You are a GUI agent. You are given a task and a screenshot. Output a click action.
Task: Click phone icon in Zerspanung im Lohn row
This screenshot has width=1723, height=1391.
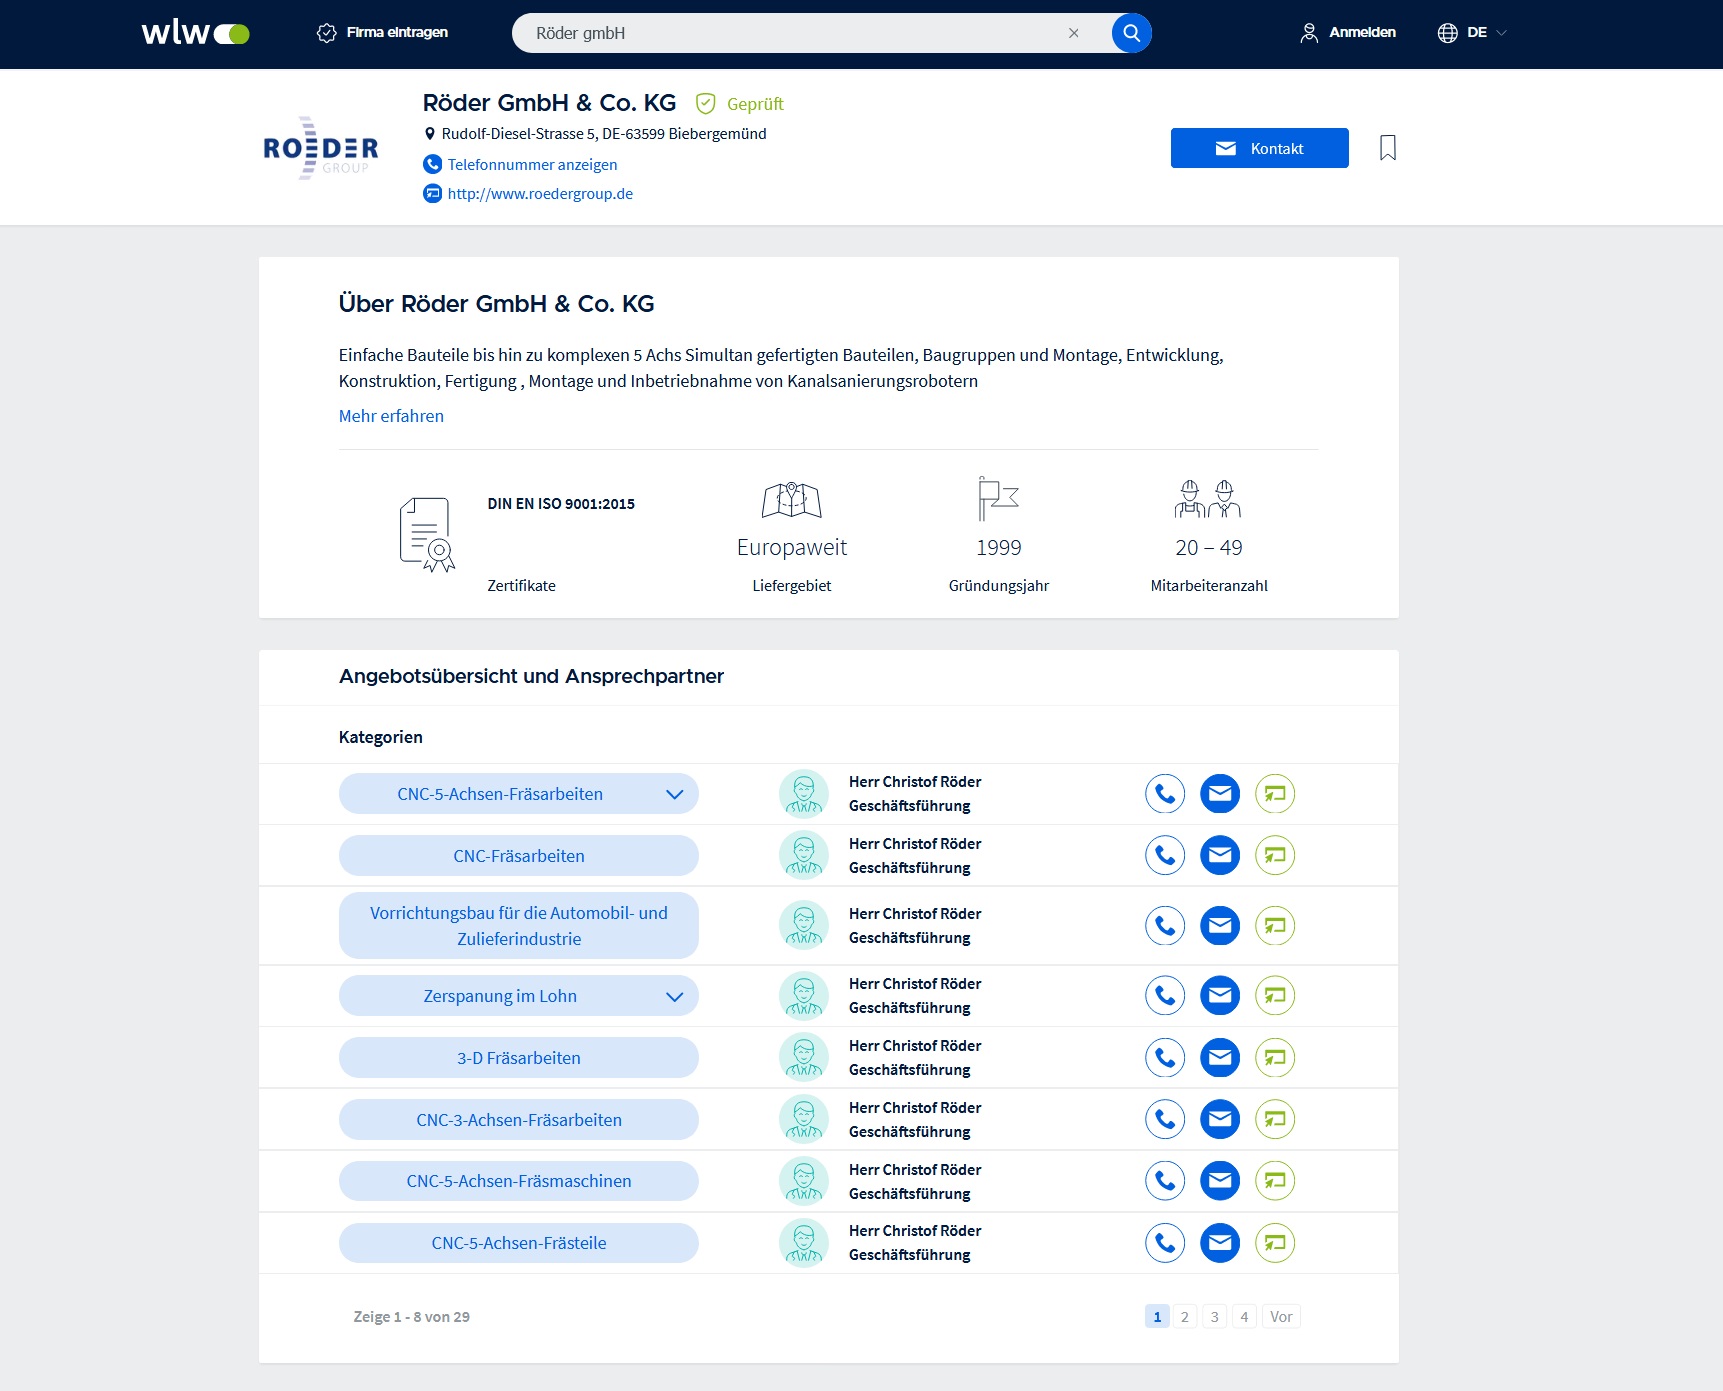(x=1165, y=995)
